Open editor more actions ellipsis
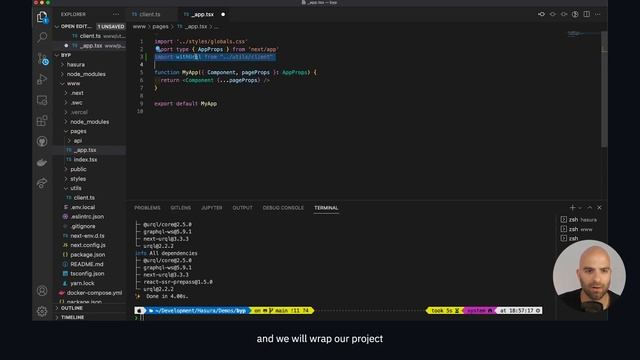The height and width of the screenshot is (360, 640). click(x=598, y=14)
